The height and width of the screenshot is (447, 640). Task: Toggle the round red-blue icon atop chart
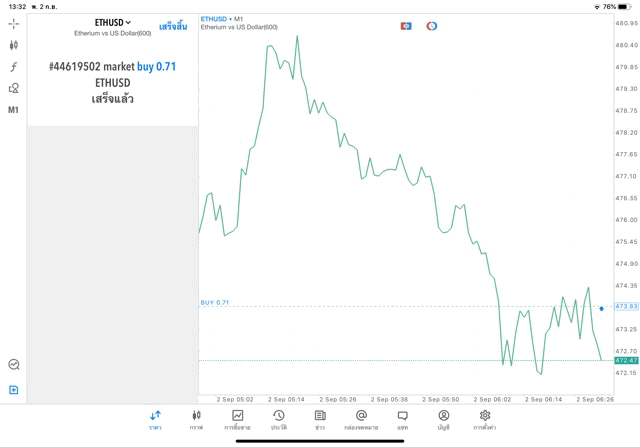tap(432, 26)
